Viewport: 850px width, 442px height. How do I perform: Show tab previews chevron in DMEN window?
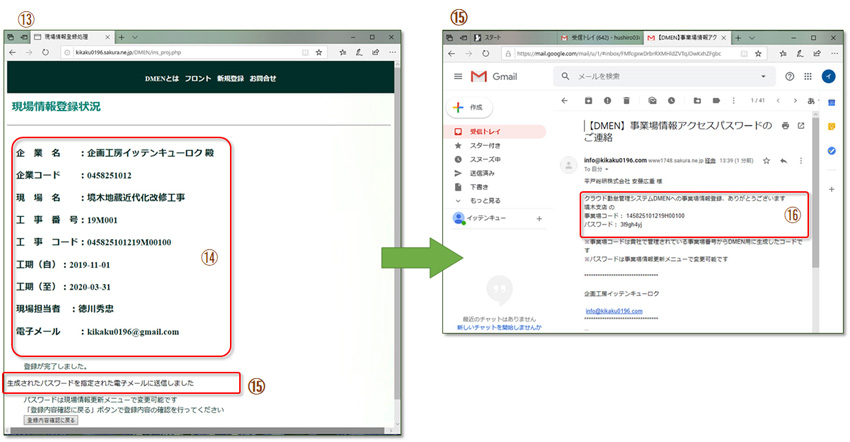(x=134, y=37)
